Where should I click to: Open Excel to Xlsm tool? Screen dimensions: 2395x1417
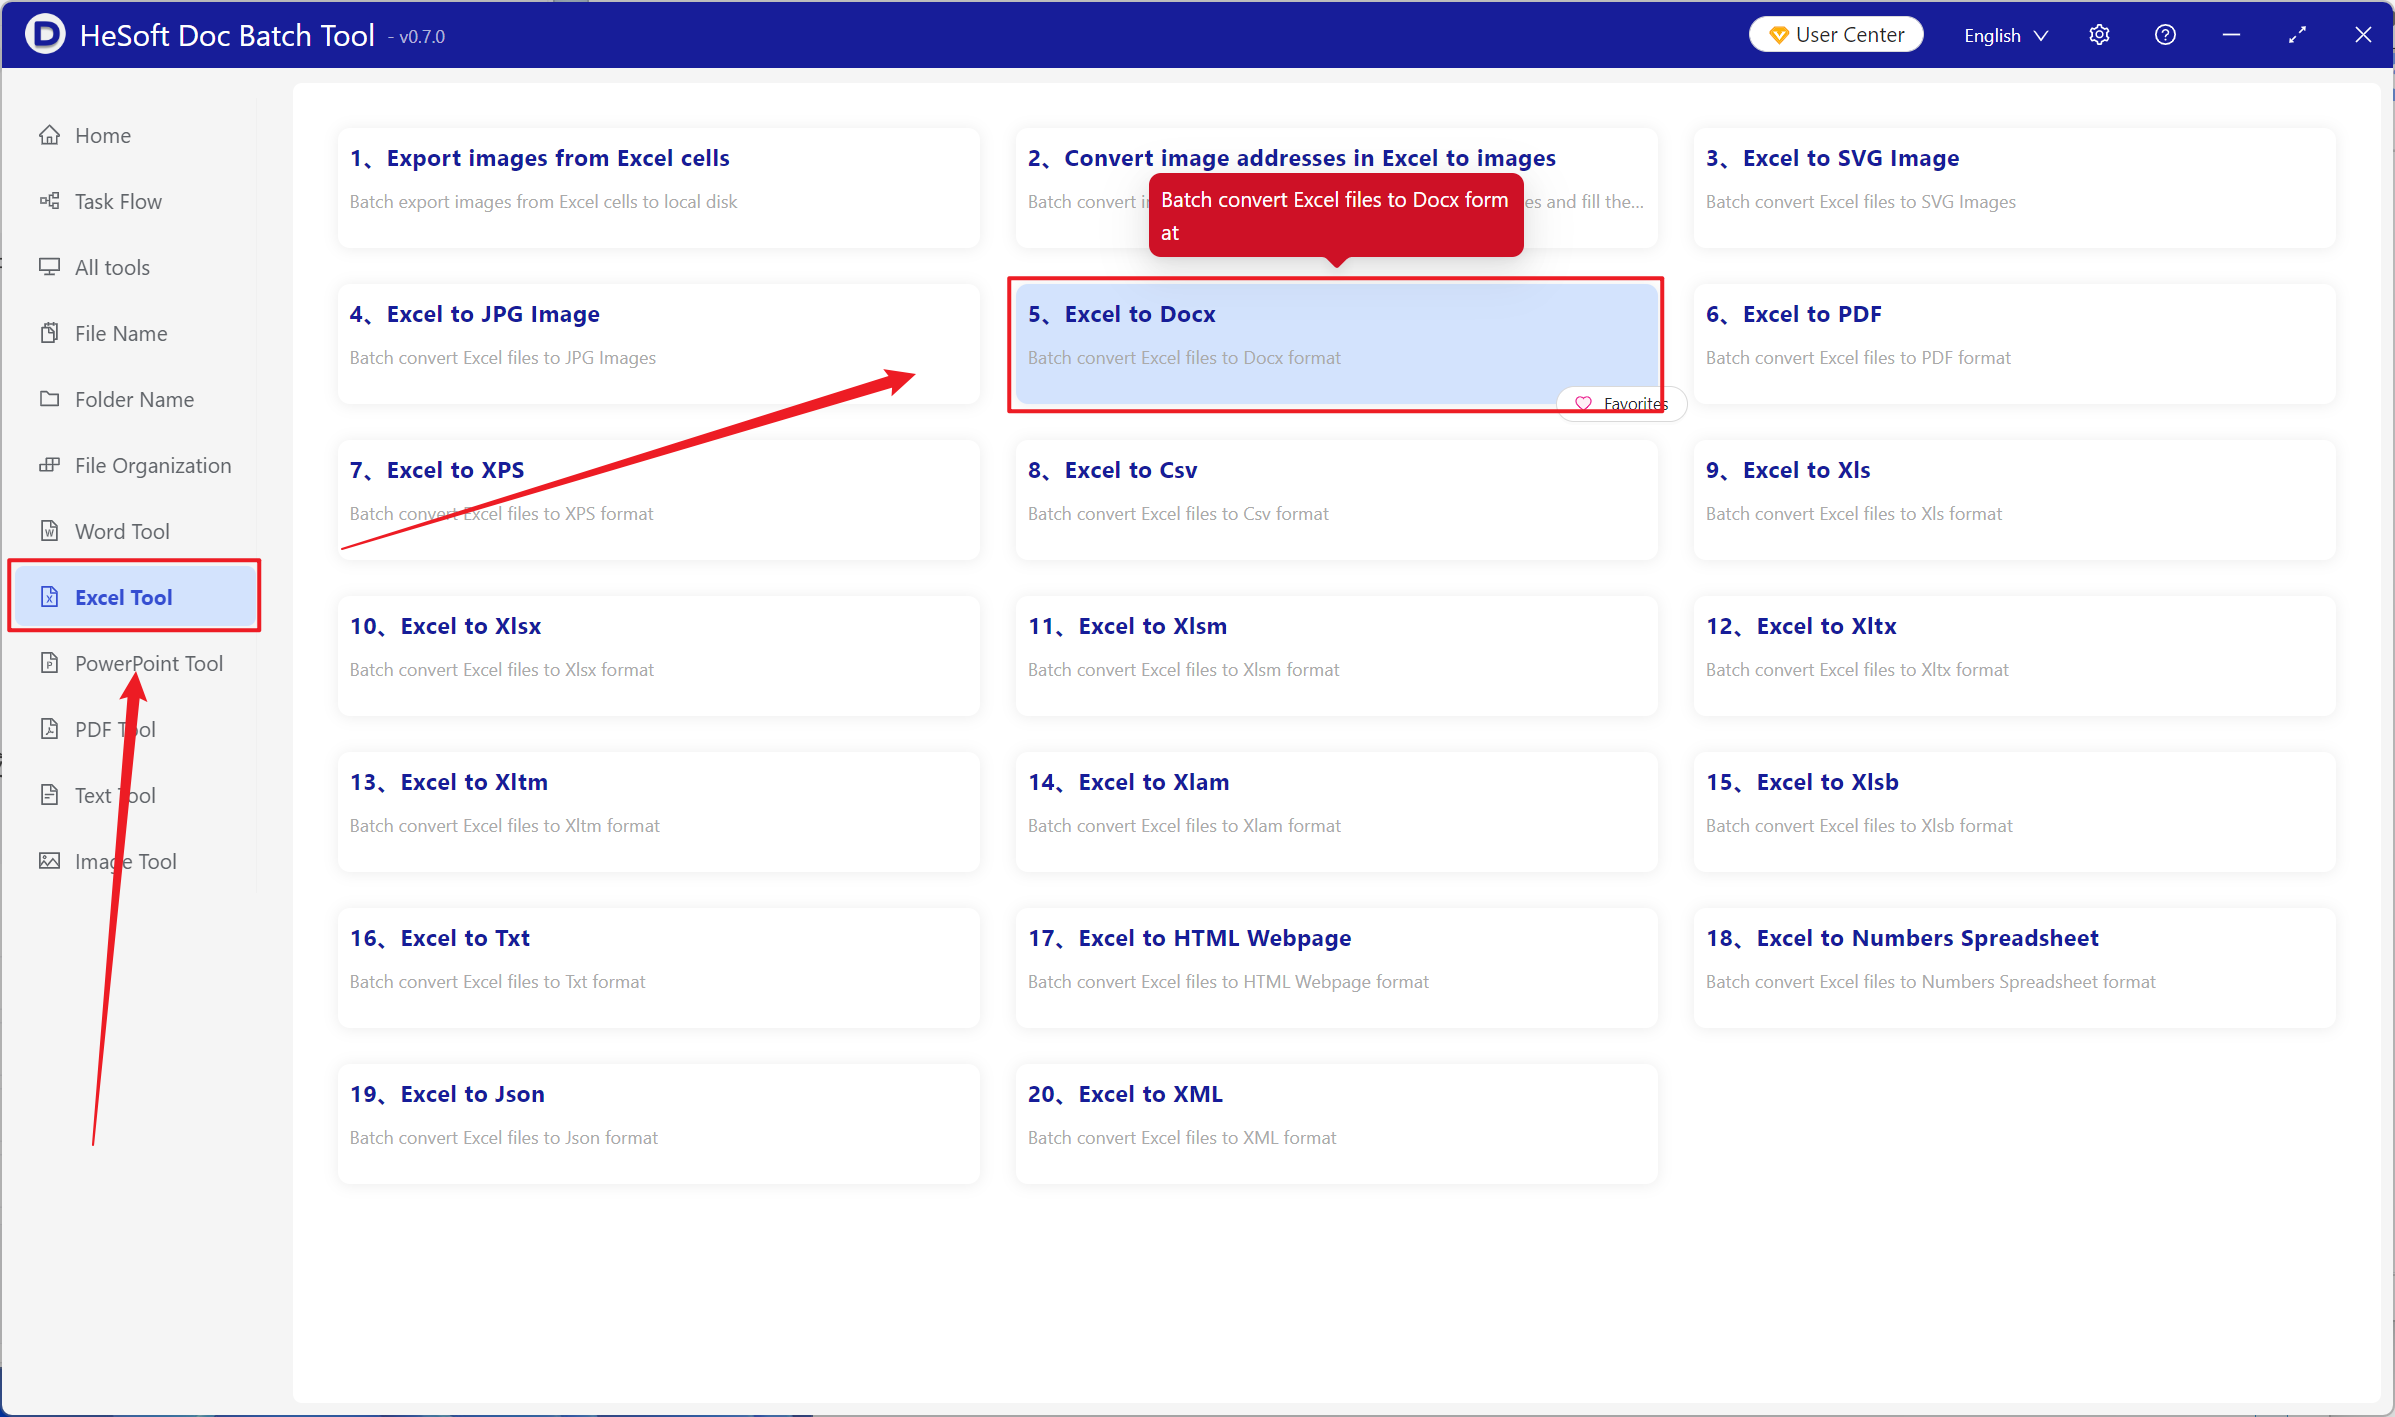[1336, 656]
